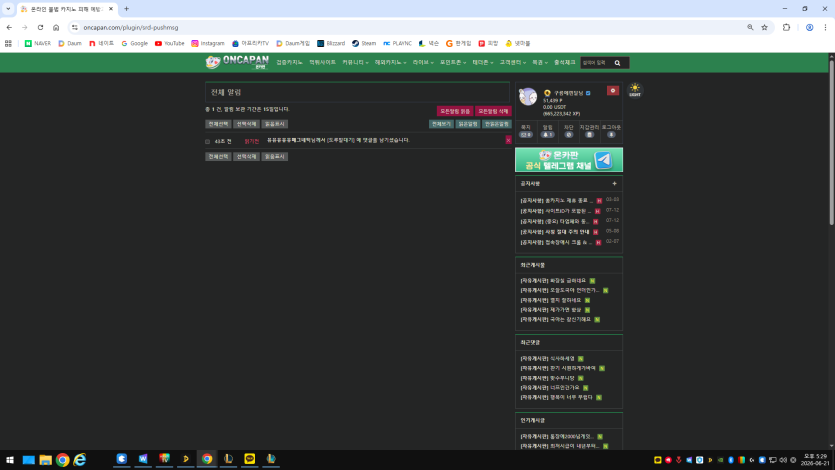
Task: Open the first comment under 최근댓글
Action: click(547, 359)
